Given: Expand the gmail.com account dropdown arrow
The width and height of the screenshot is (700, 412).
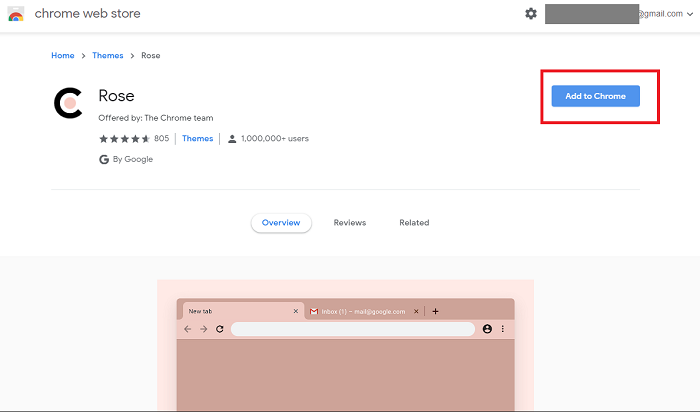Looking at the screenshot, I should tap(690, 14).
